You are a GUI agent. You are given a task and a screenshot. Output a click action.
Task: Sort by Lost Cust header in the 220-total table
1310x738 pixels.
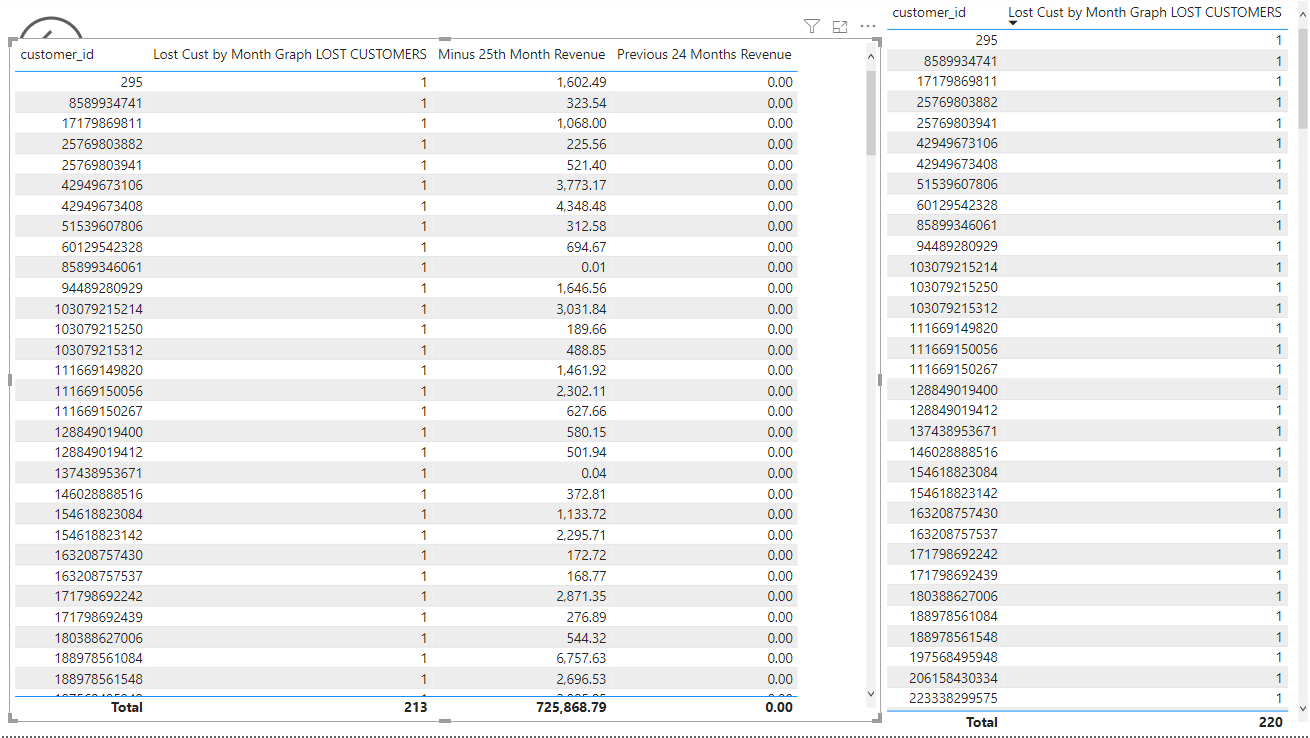pos(1145,12)
